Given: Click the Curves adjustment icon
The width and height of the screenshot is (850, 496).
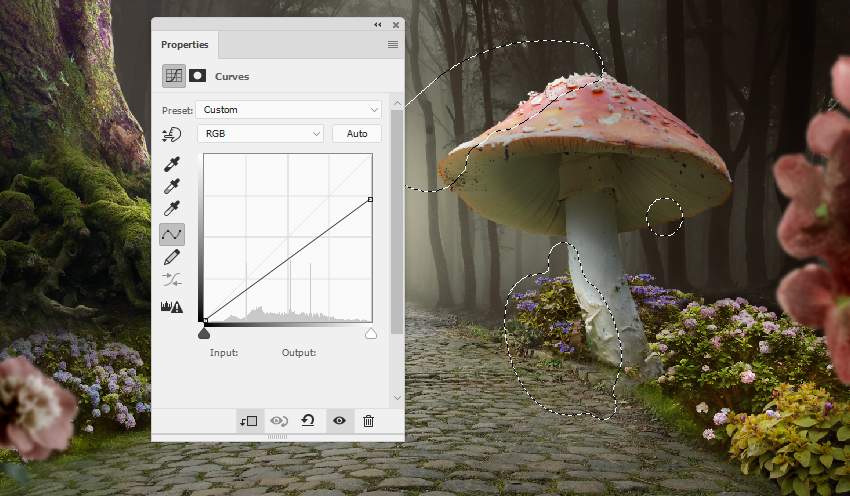Looking at the screenshot, I should [173, 76].
